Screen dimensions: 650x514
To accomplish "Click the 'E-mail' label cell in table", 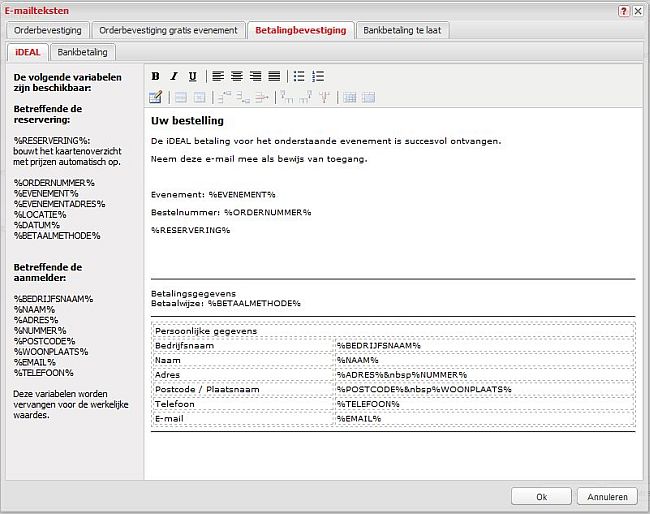I will 243,419.
